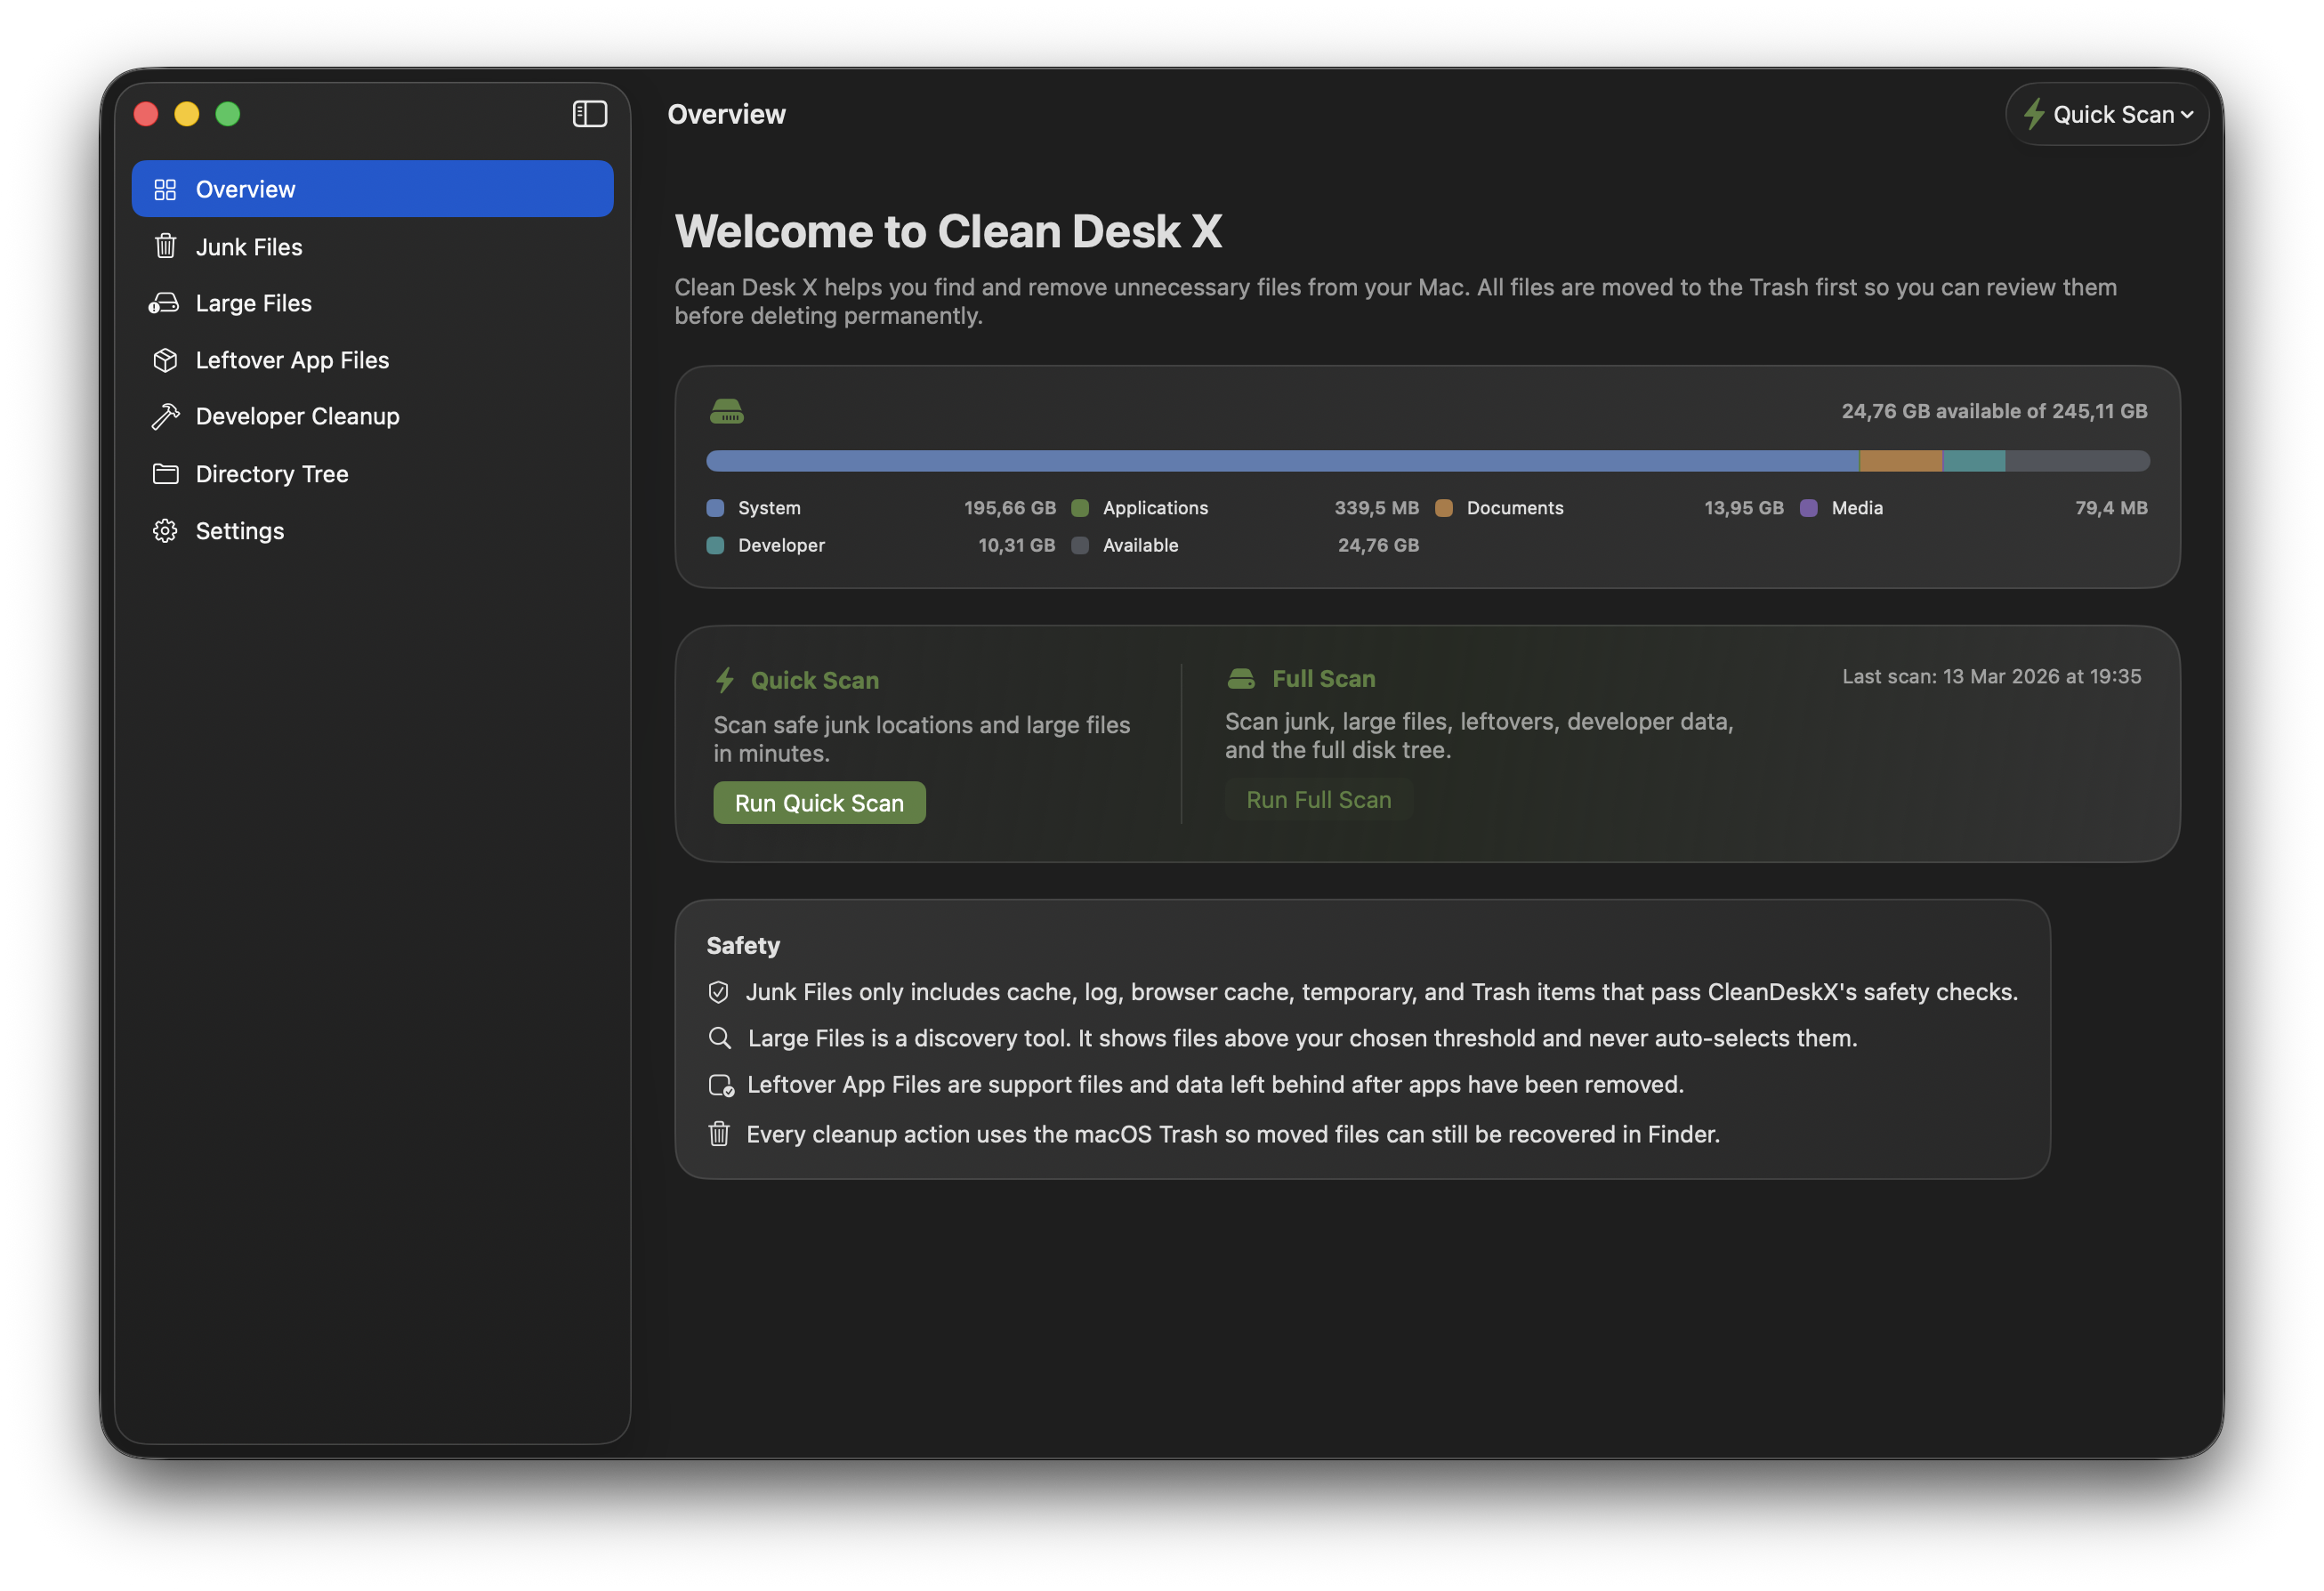Open the Quick Scan dropdown chevron in toolbar

2187,115
